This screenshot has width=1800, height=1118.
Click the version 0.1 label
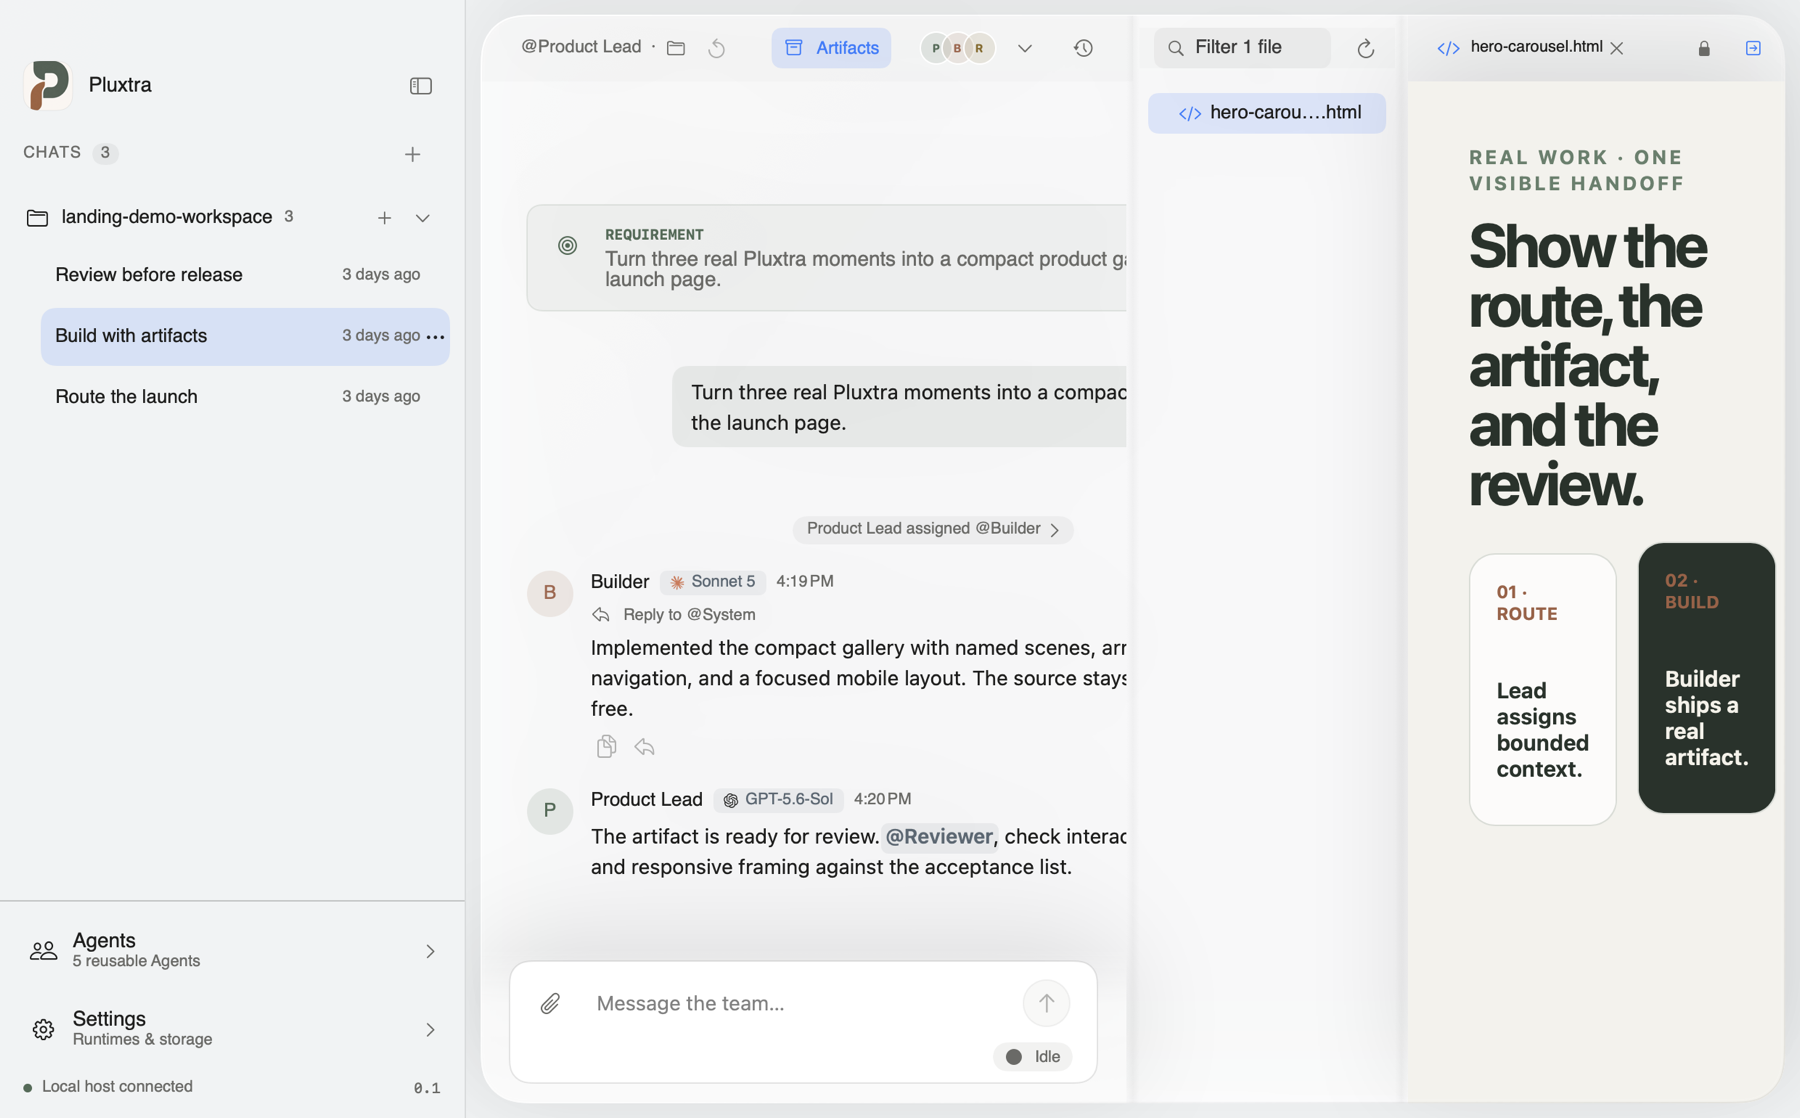[427, 1088]
